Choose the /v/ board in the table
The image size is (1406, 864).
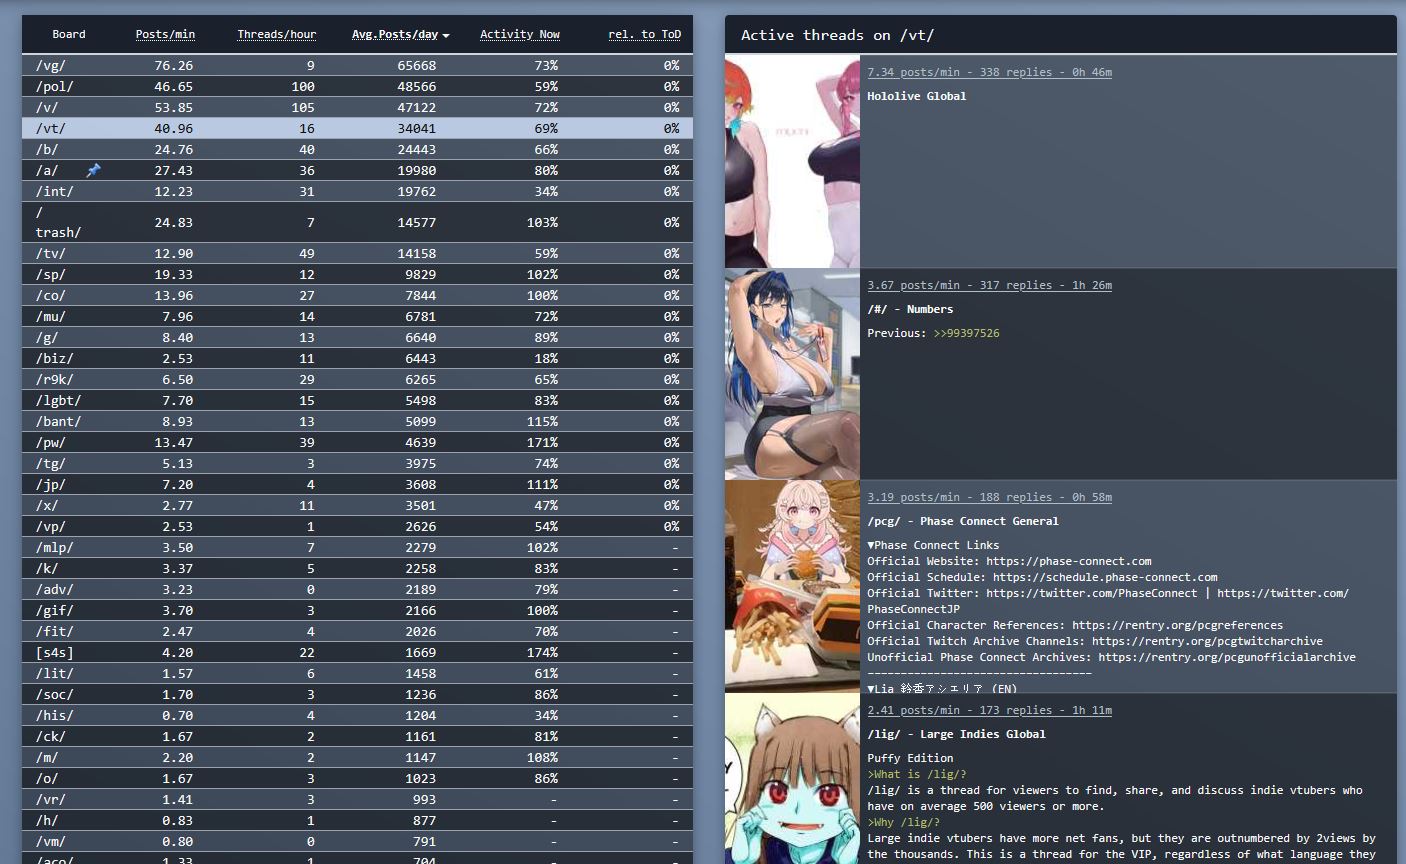pyautogui.click(x=357, y=107)
